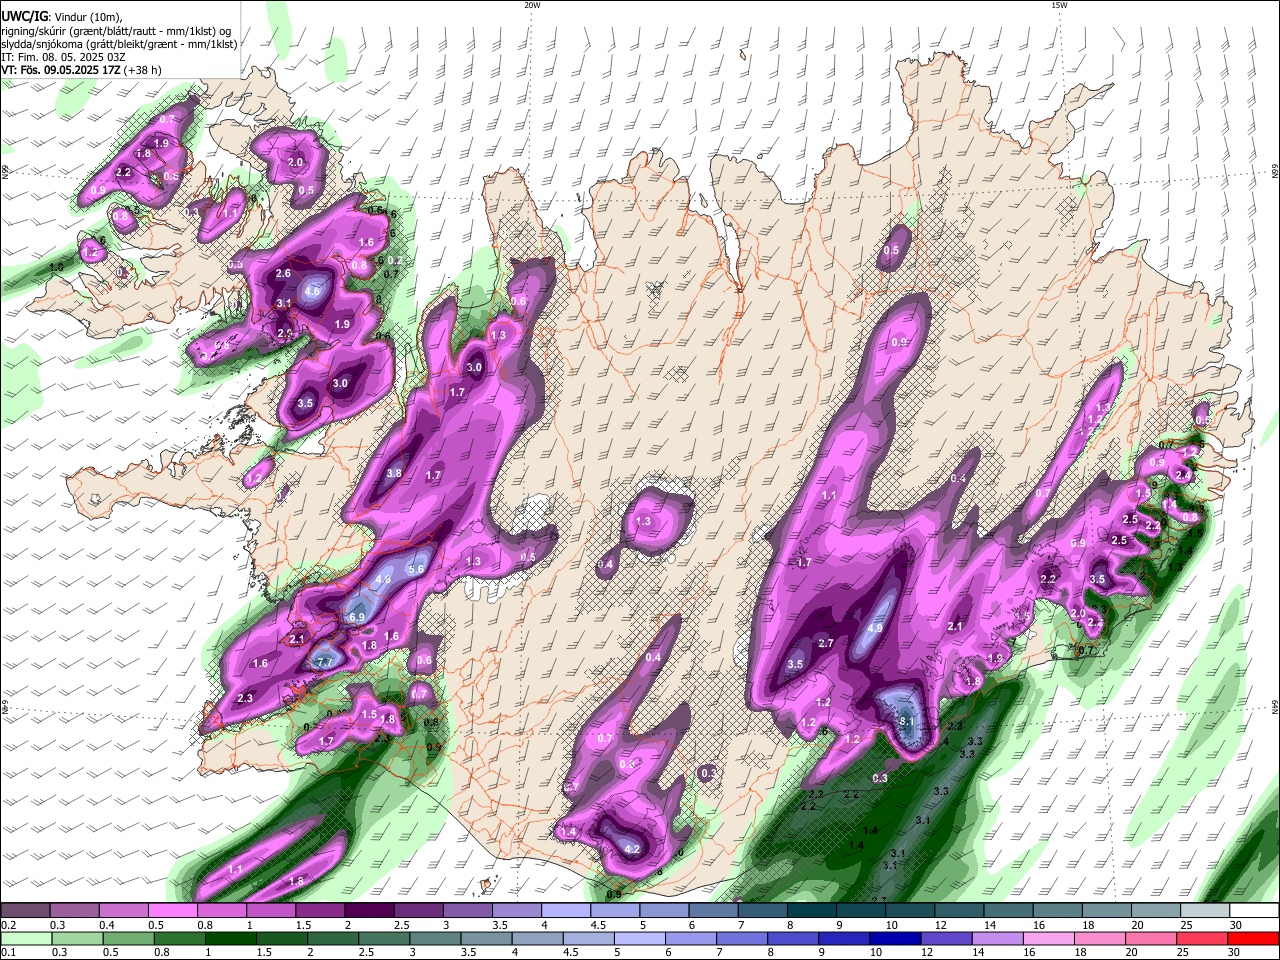
Task: Pick the pale lavender swatch between 4 and 4.5 in the upper legend
Action: point(564,910)
